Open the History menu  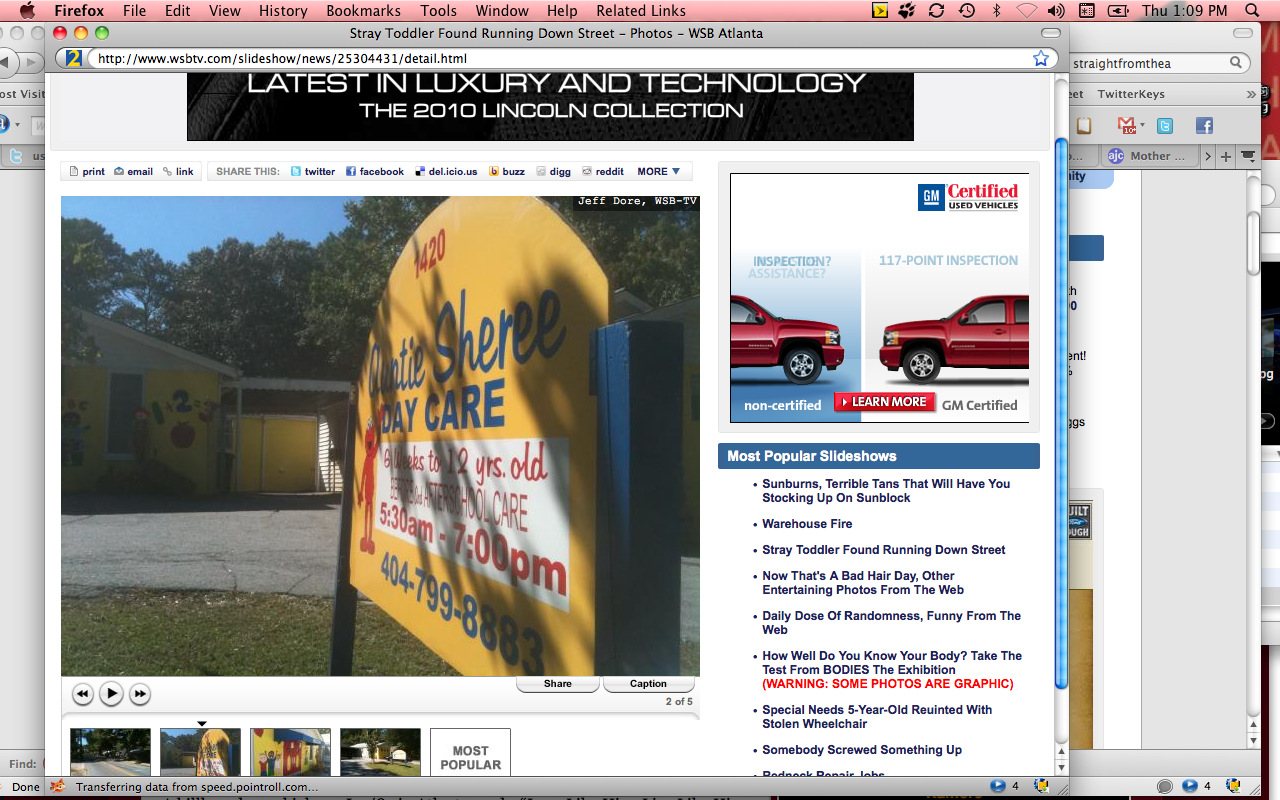click(283, 11)
